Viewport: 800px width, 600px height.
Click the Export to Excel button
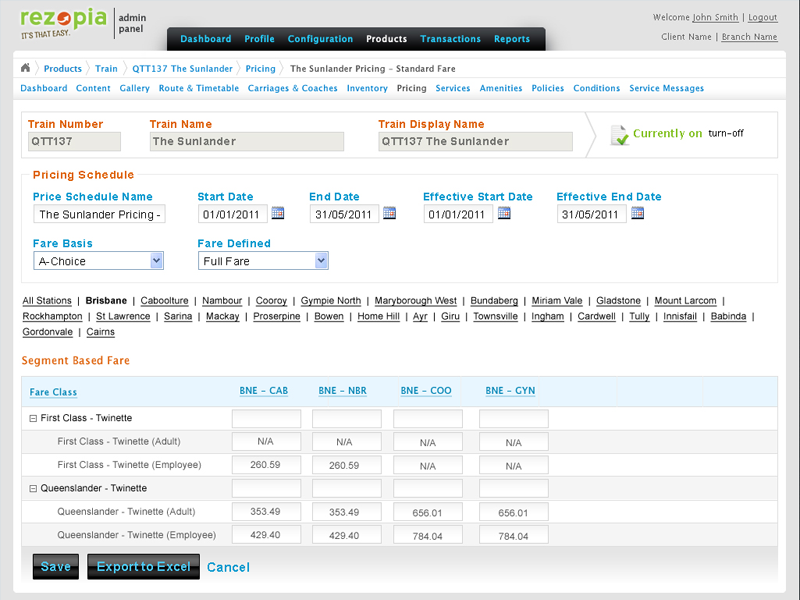pyautogui.click(x=143, y=566)
